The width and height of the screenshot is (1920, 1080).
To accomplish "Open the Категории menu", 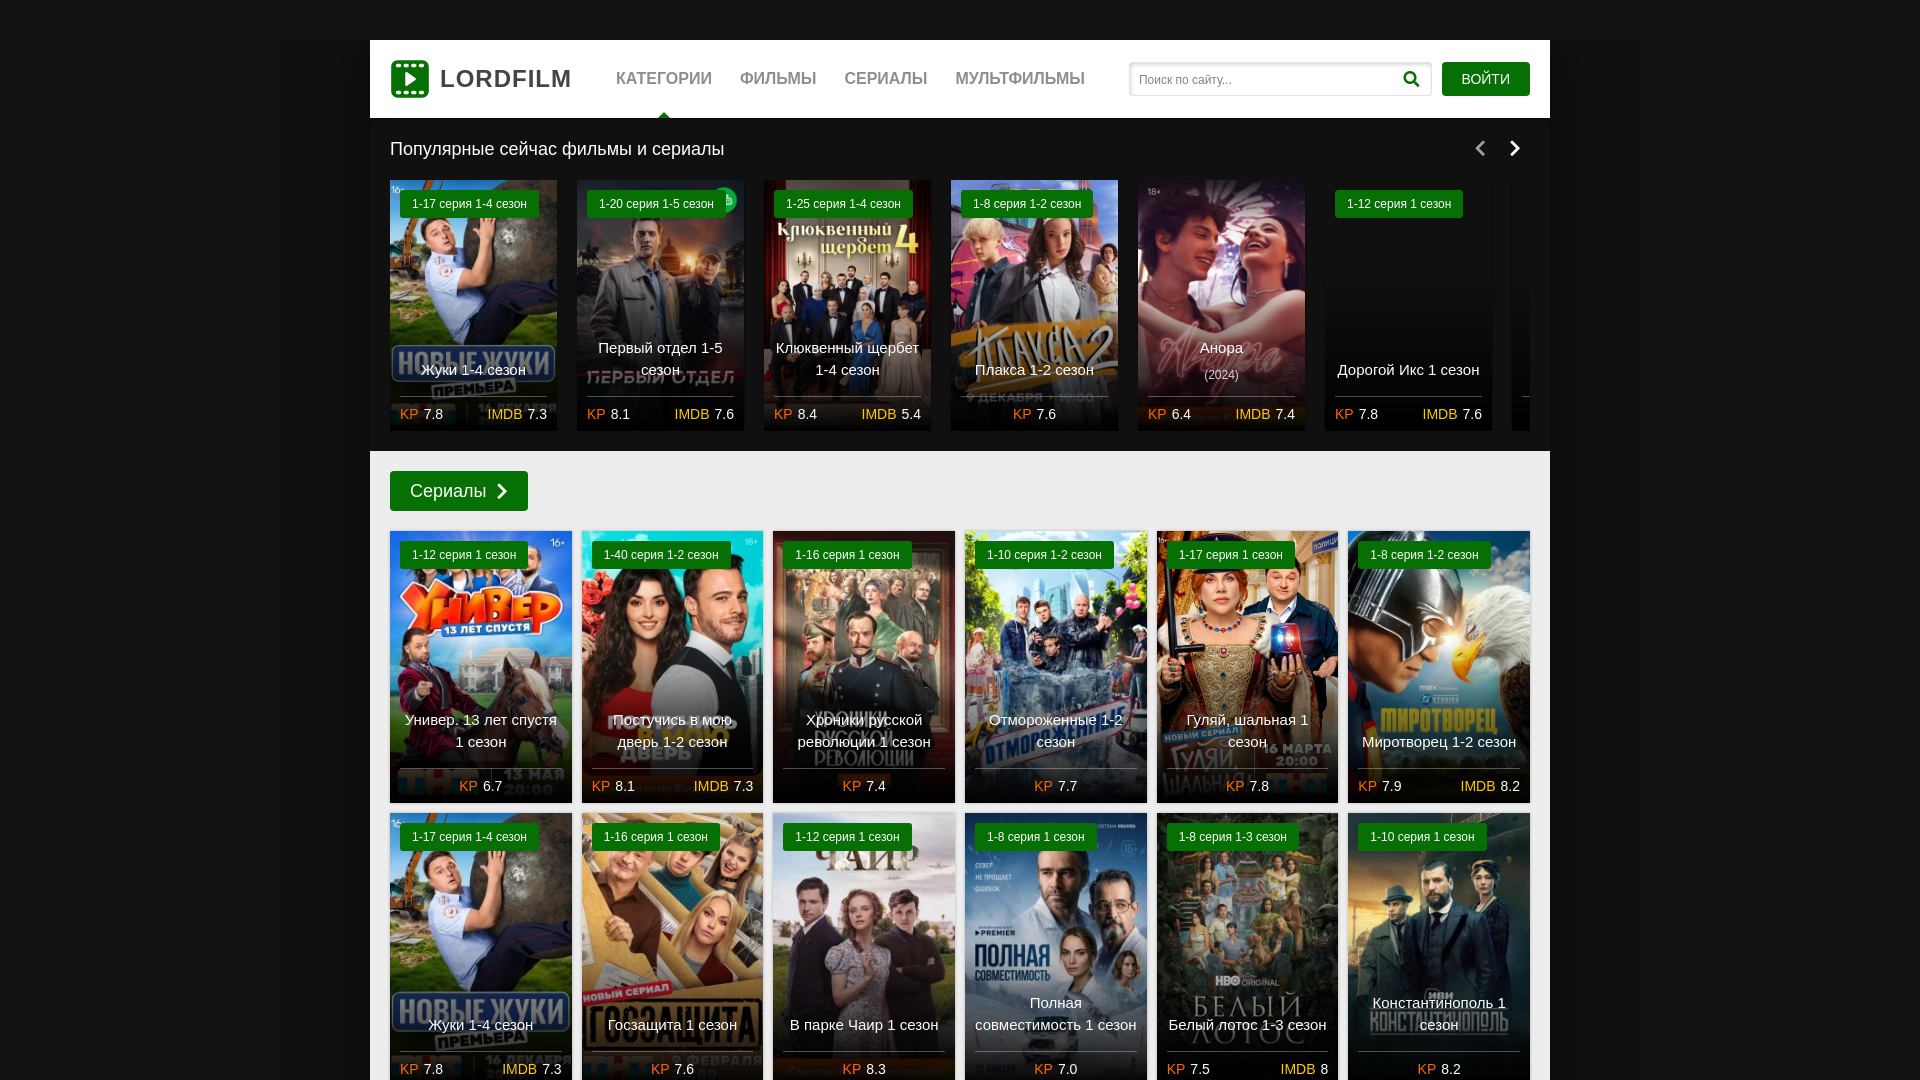I will [x=664, y=79].
